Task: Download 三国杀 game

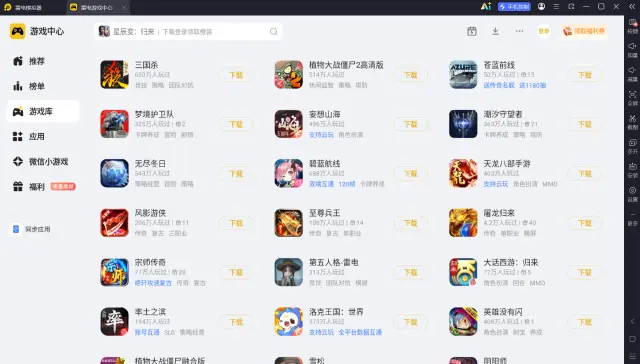Action: point(236,75)
